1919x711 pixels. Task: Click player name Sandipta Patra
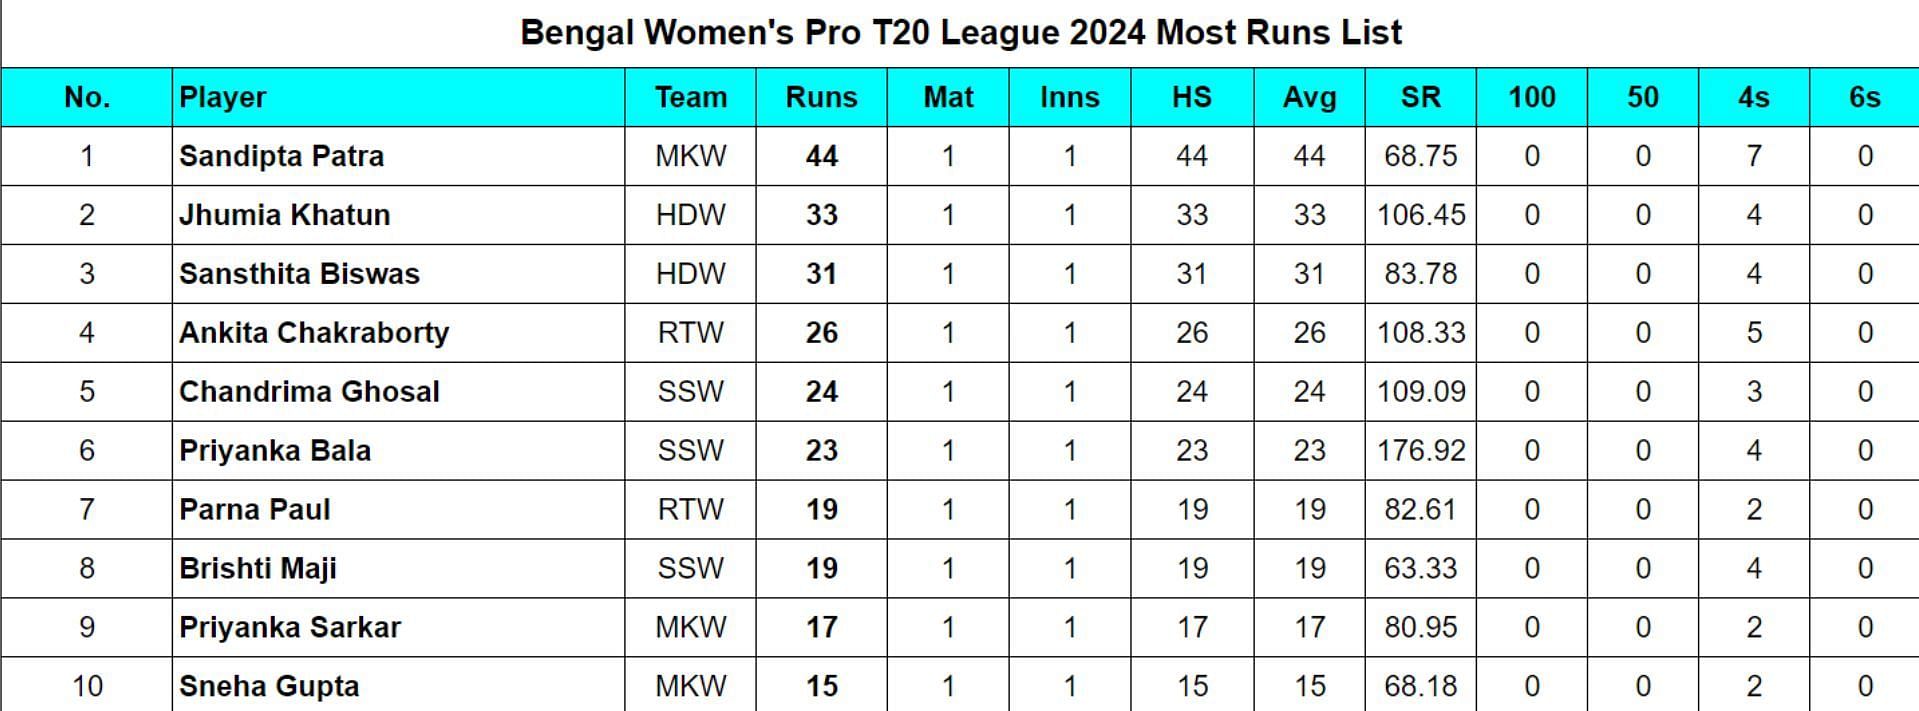(281, 156)
